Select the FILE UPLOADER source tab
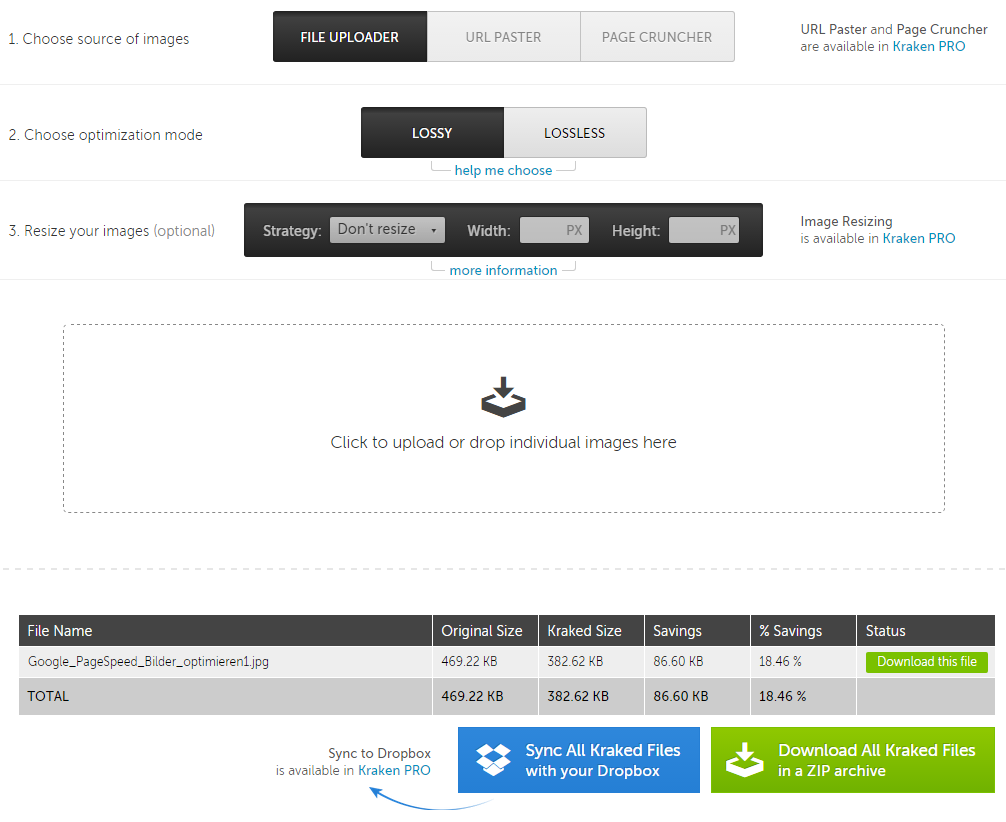The height and width of the screenshot is (822, 1006). pyautogui.click(x=350, y=37)
